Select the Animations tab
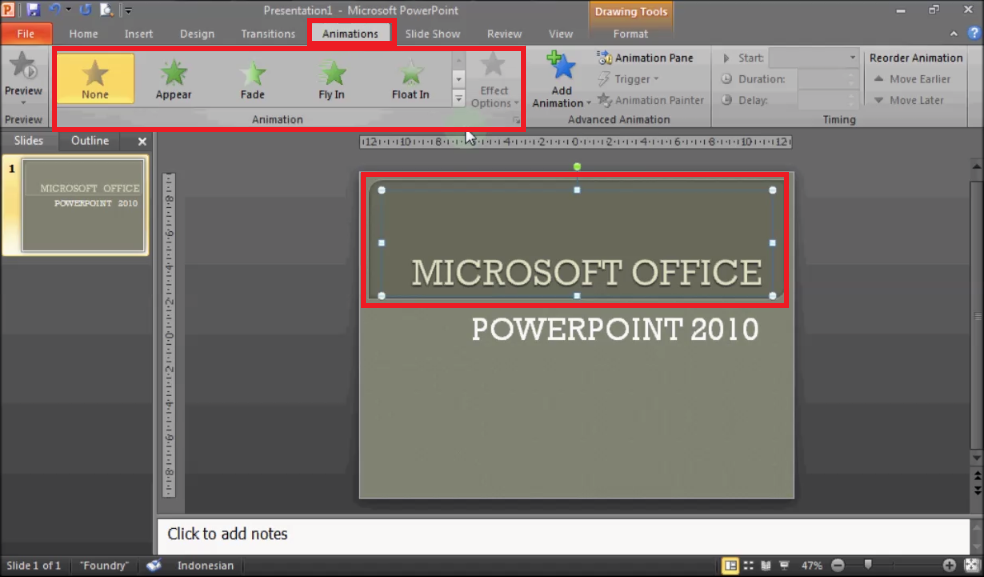This screenshot has width=984, height=577. [x=350, y=34]
